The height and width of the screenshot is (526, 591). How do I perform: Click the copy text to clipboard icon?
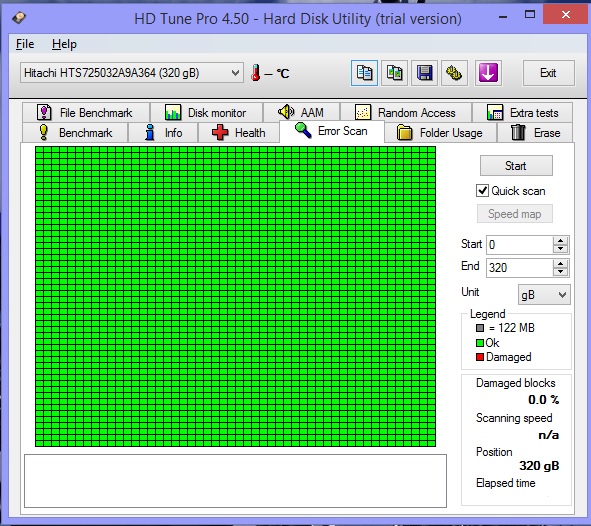(x=364, y=73)
